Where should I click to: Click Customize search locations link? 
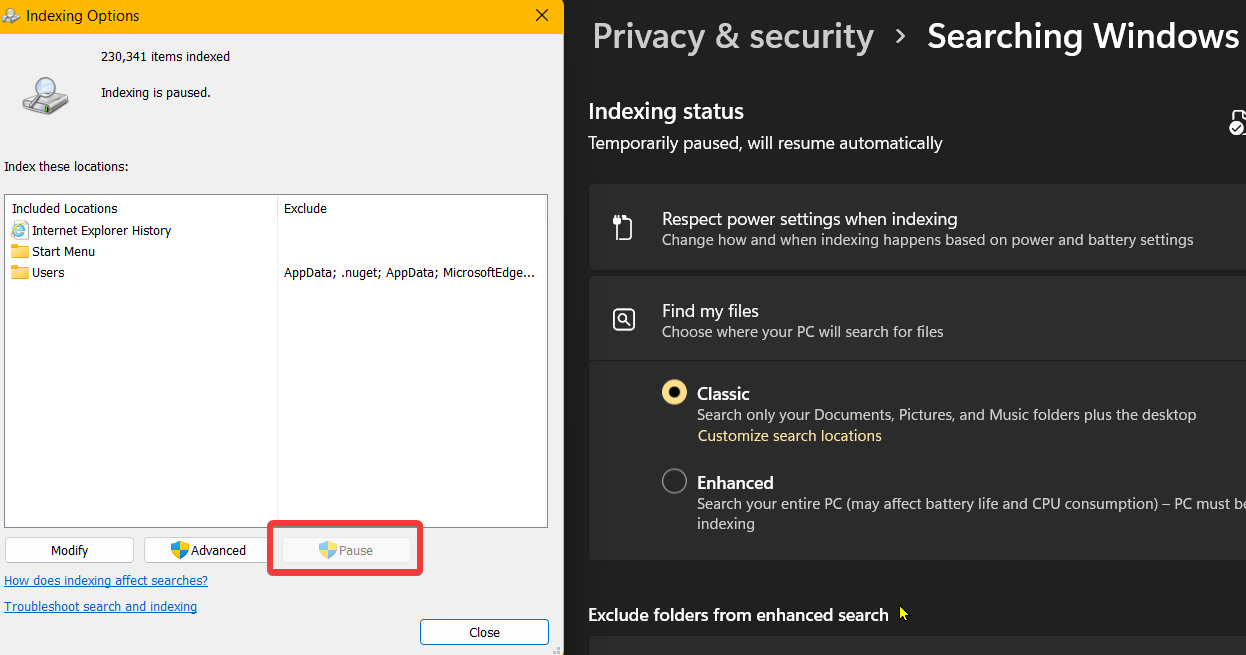(789, 436)
